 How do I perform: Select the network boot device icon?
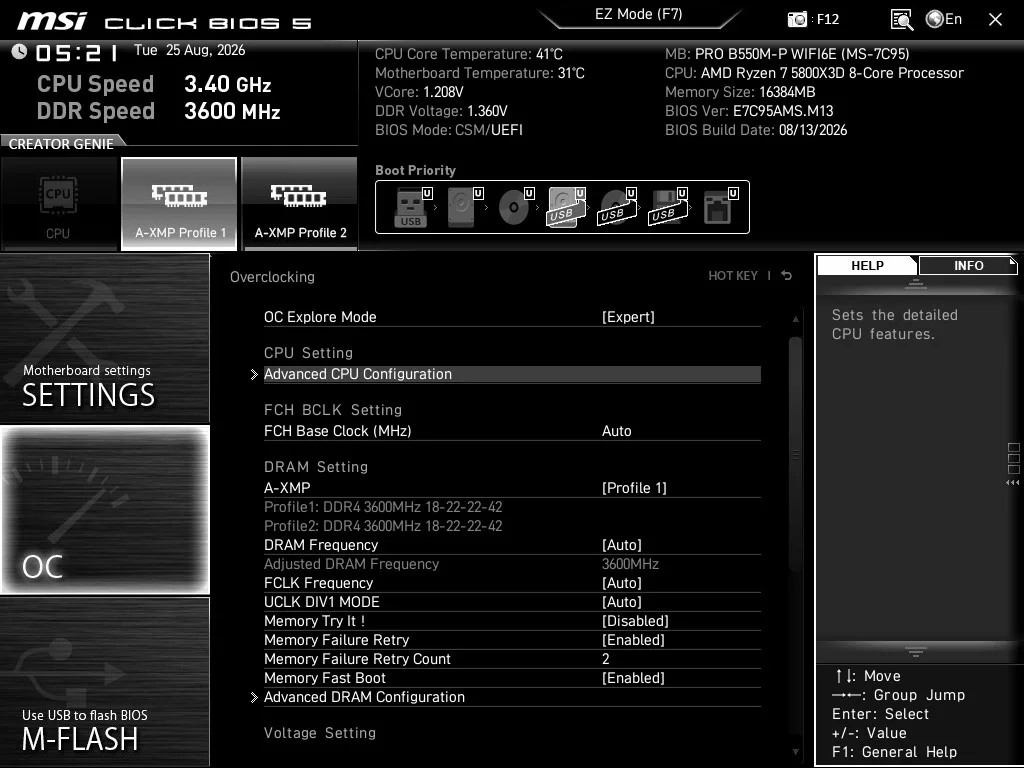tap(720, 207)
